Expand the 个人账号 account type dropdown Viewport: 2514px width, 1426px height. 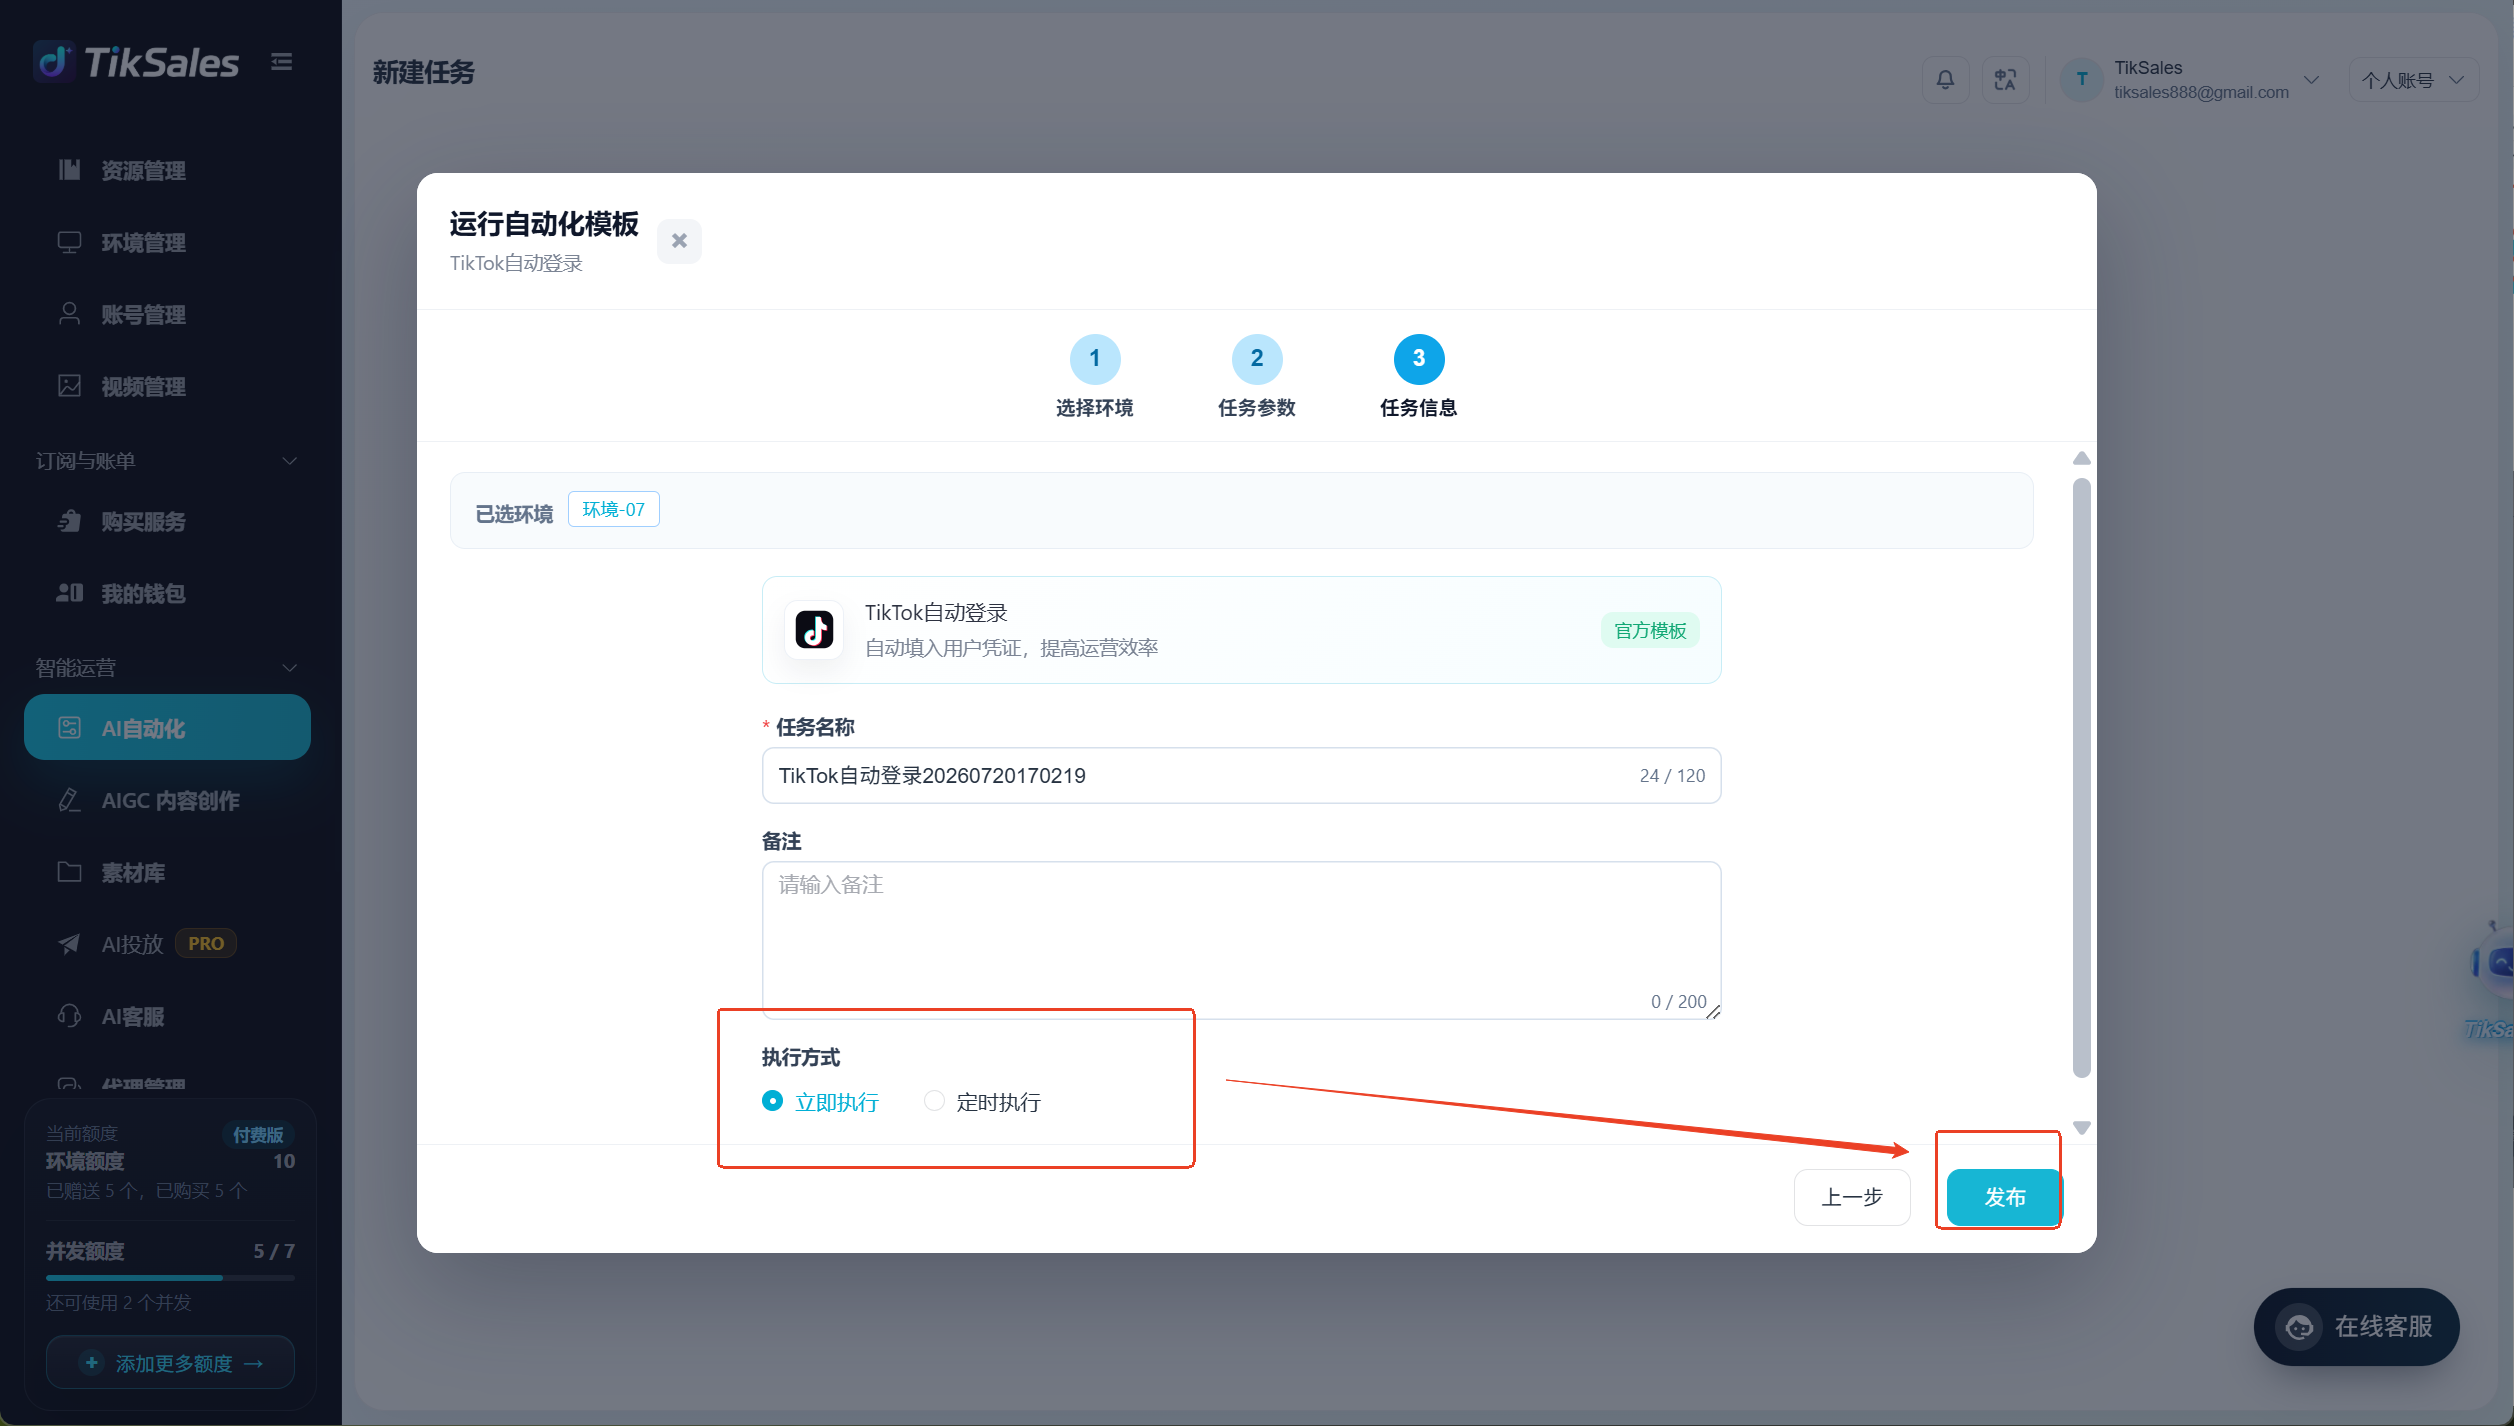click(x=2412, y=80)
